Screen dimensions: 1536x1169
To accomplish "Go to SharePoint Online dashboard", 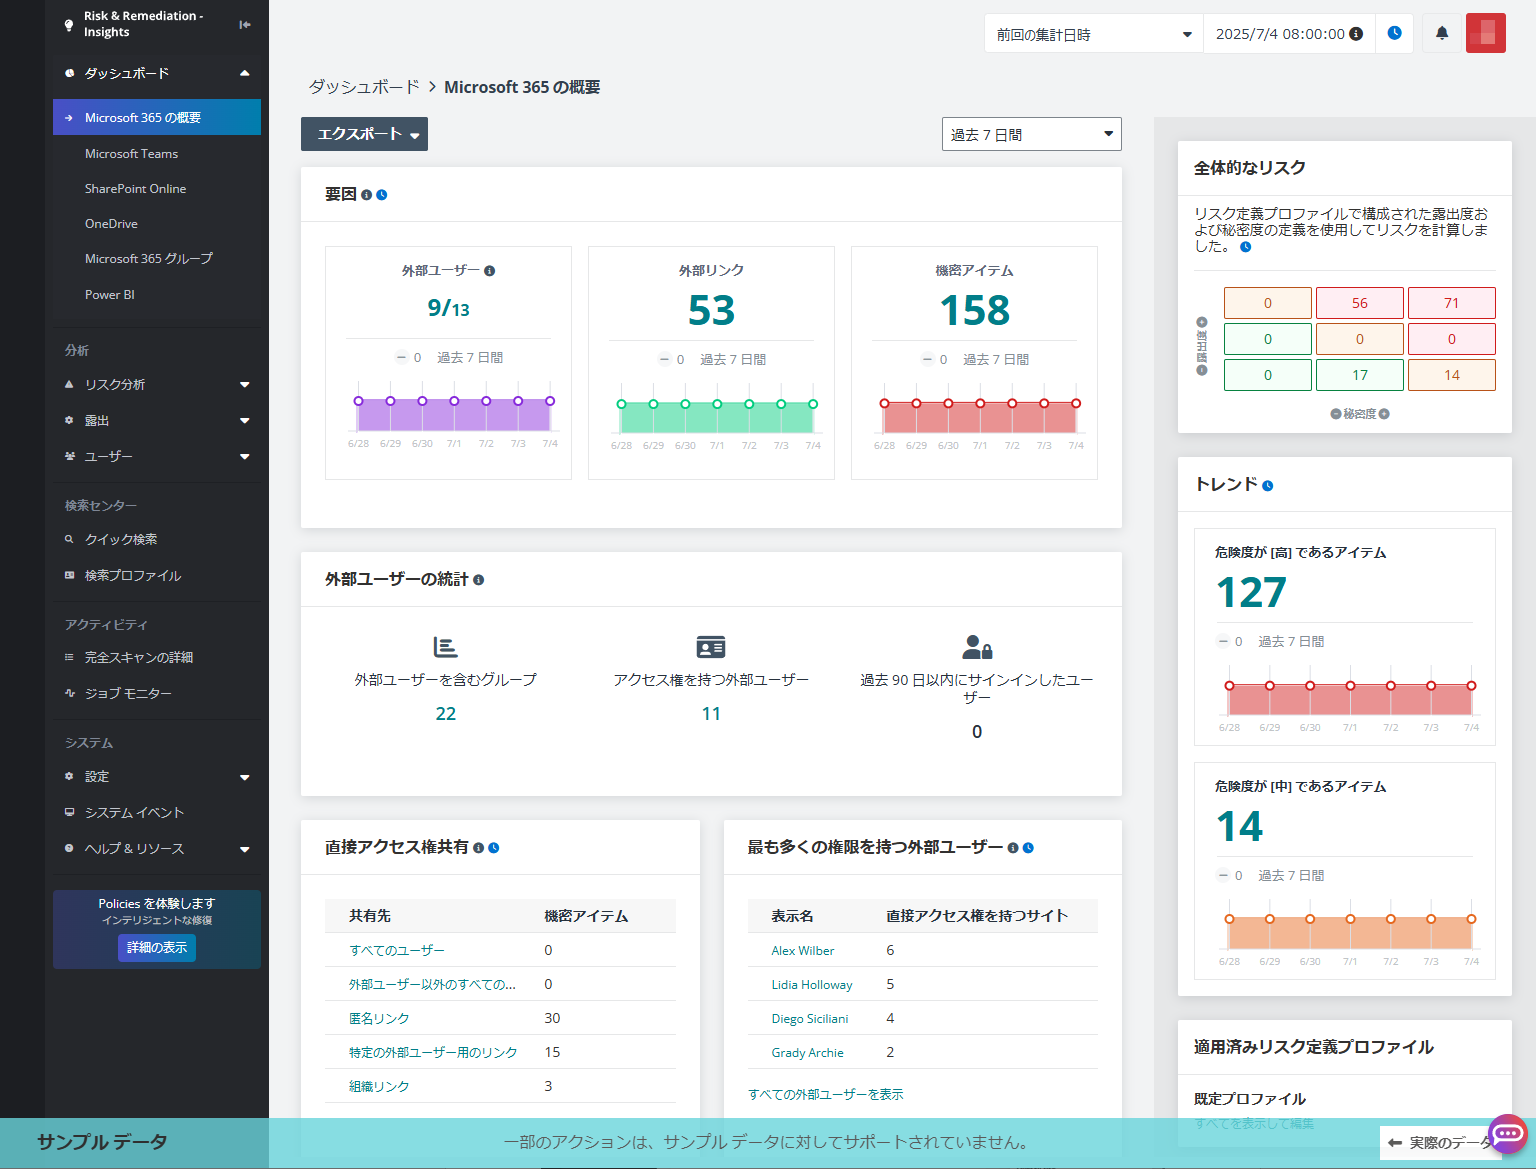I will click(x=135, y=189).
